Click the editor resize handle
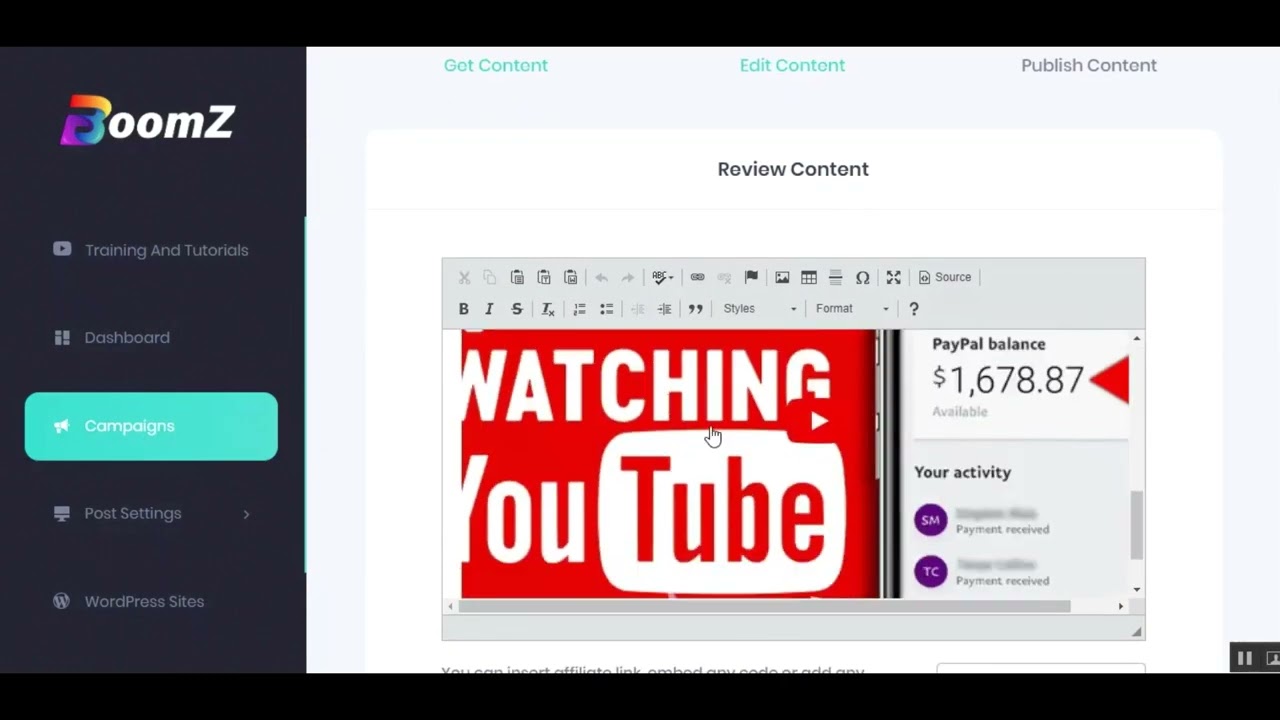Image resolution: width=1280 pixels, height=720 pixels. tap(1136, 632)
